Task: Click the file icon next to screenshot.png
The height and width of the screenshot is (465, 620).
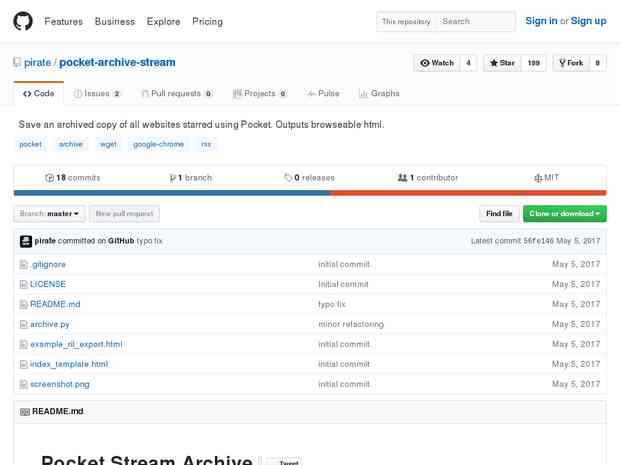Action: (x=24, y=384)
